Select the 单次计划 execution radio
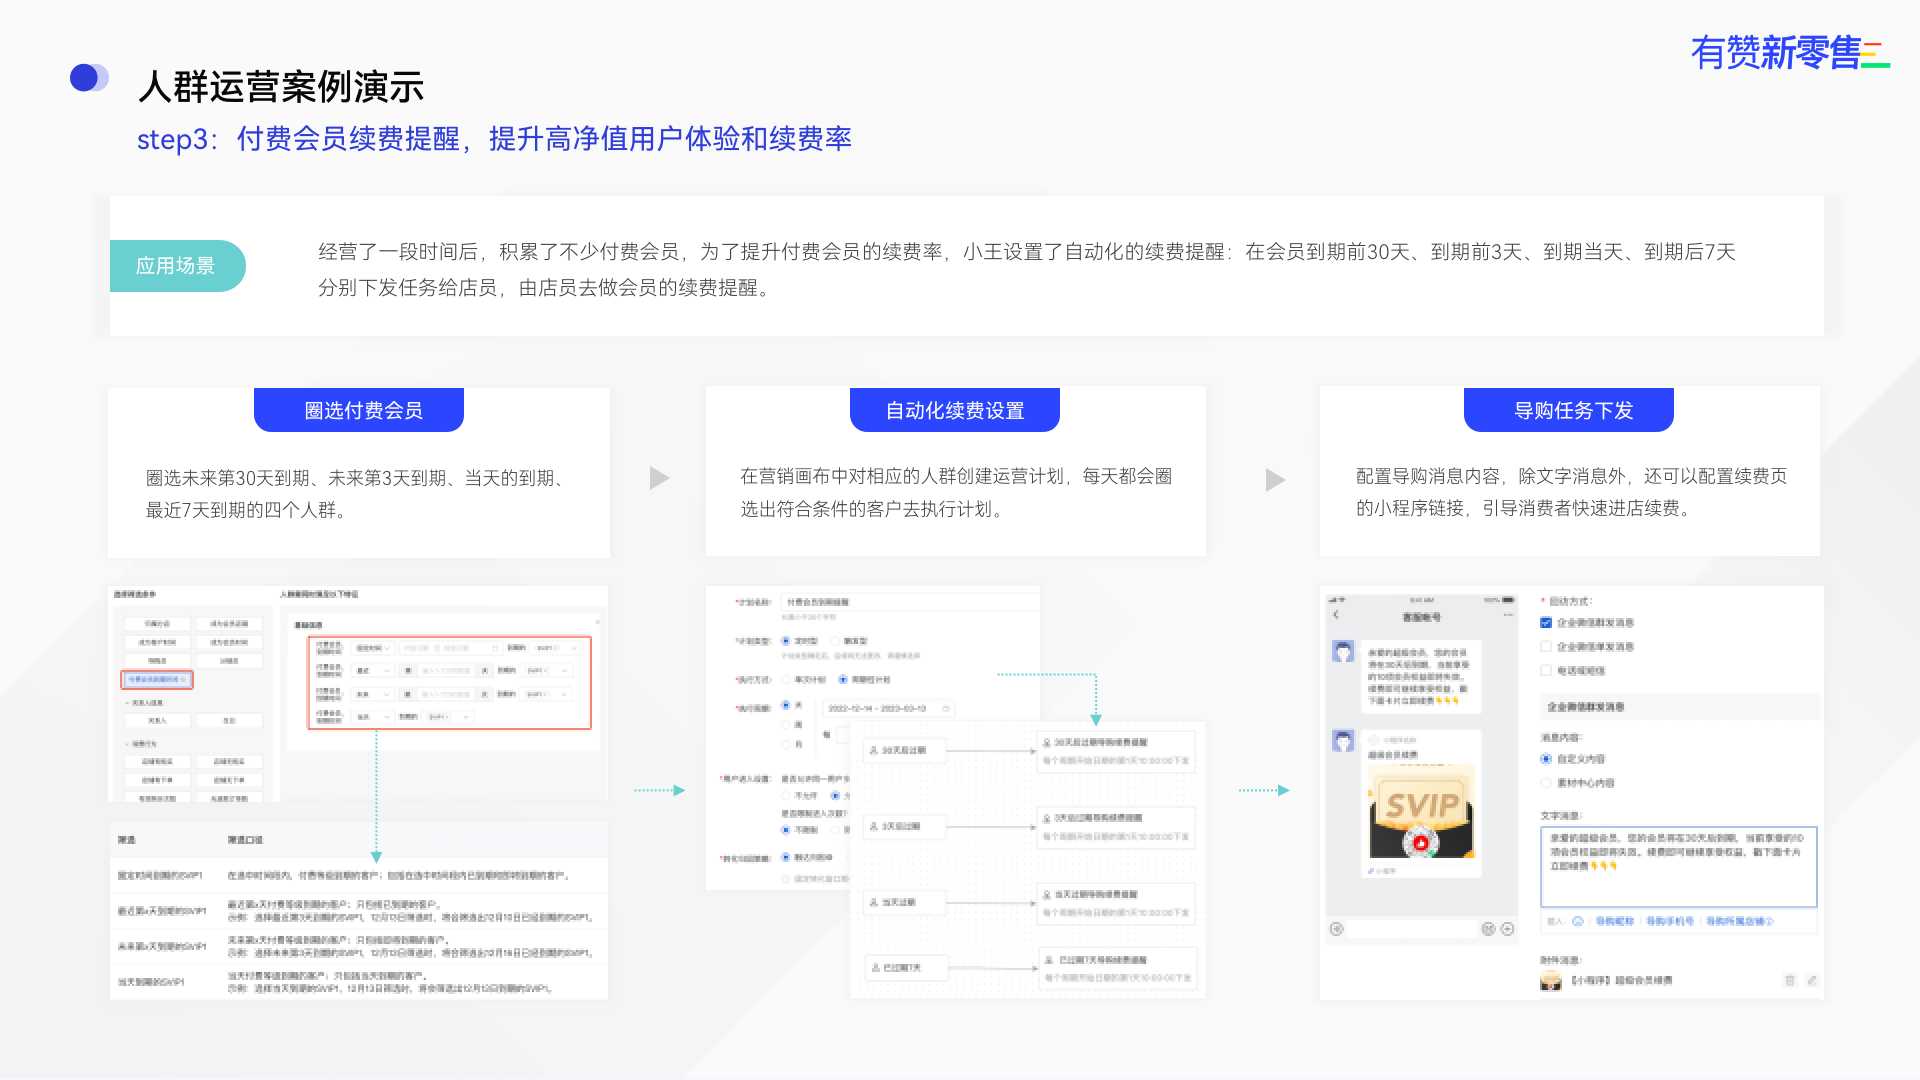The height and width of the screenshot is (1080, 1920). click(x=786, y=679)
